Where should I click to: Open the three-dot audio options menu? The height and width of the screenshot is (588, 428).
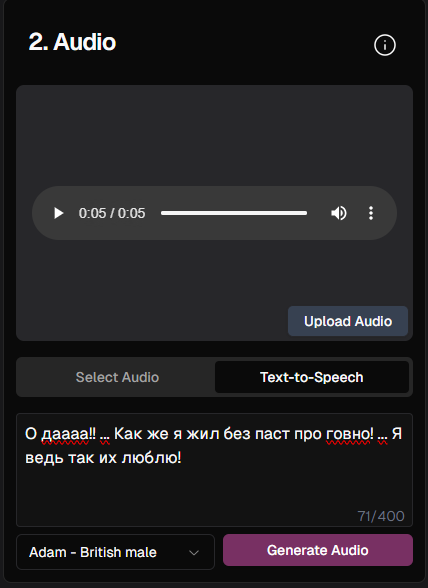click(371, 213)
